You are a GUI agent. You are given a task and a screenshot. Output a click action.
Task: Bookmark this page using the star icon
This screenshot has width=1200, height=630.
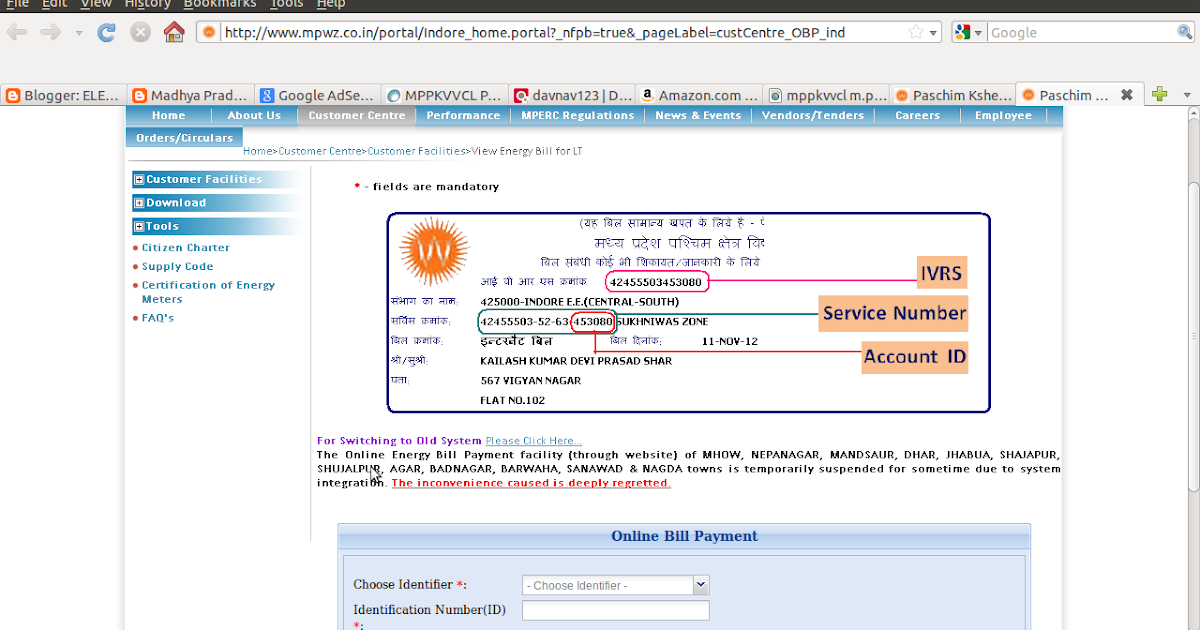(914, 31)
